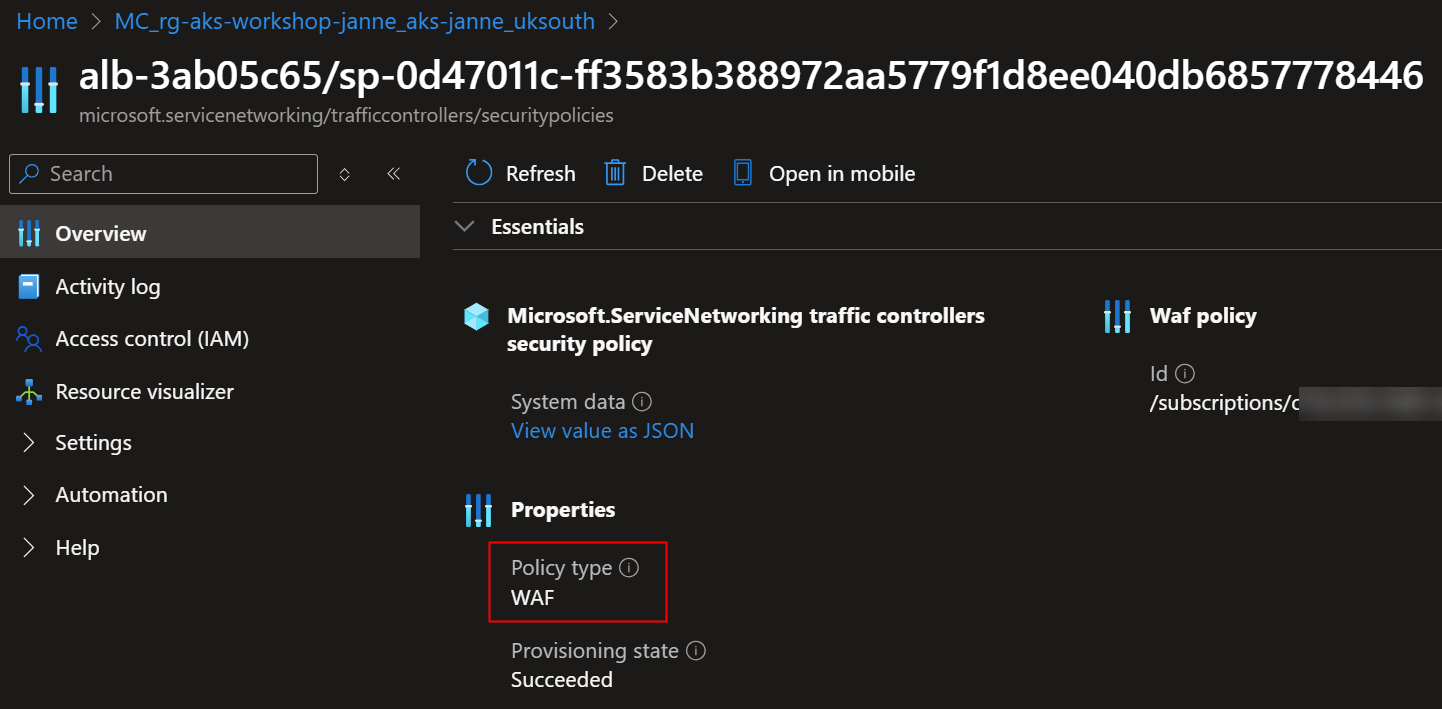Image resolution: width=1442 pixels, height=709 pixels.
Task: Click the Refresh circular arrow icon
Action: click(x=479, y=173)
